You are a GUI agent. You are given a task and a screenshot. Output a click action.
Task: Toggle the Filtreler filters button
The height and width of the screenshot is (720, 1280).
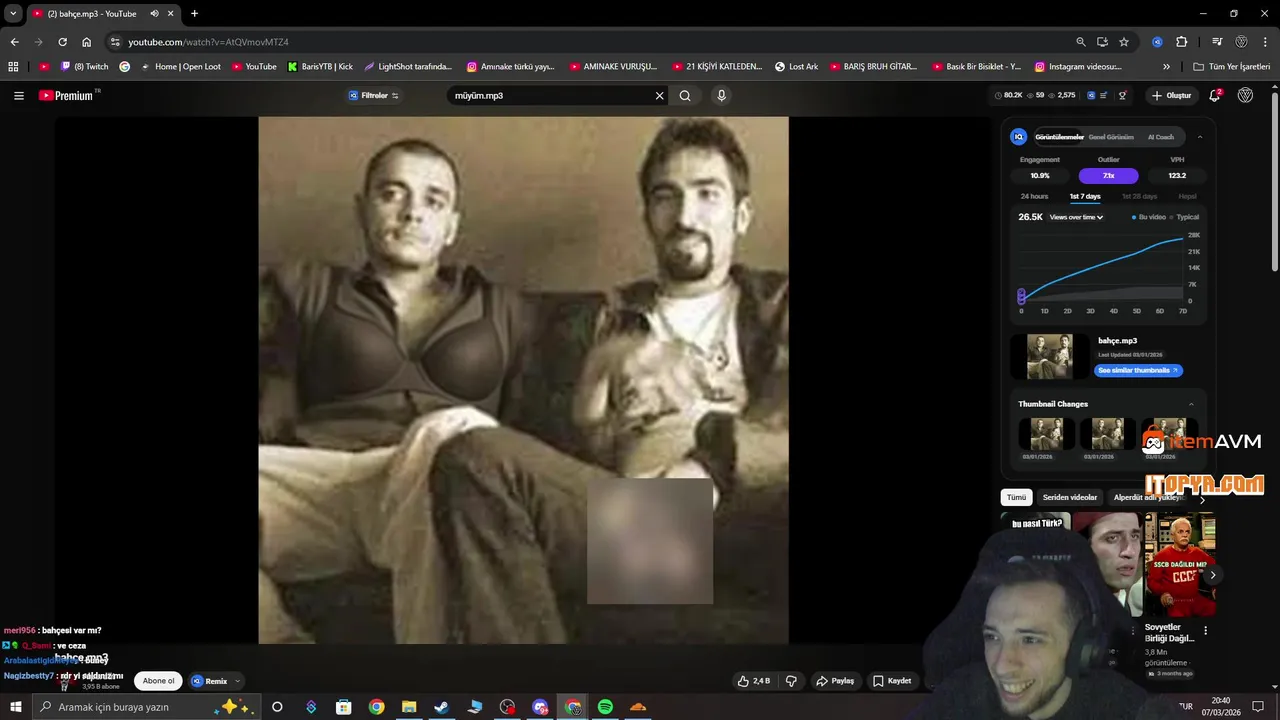click(x=374, y=96)
